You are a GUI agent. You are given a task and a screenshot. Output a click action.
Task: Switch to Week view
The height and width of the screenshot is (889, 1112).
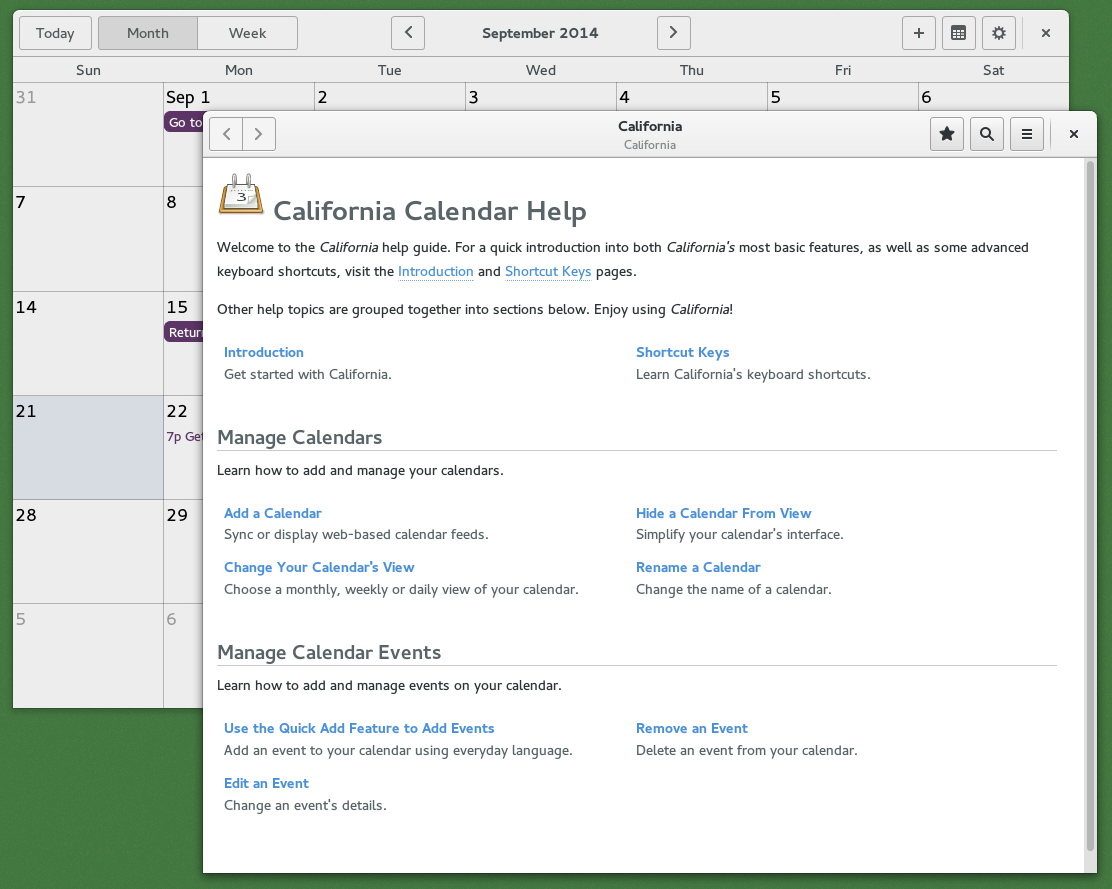(x=246, y=32)
